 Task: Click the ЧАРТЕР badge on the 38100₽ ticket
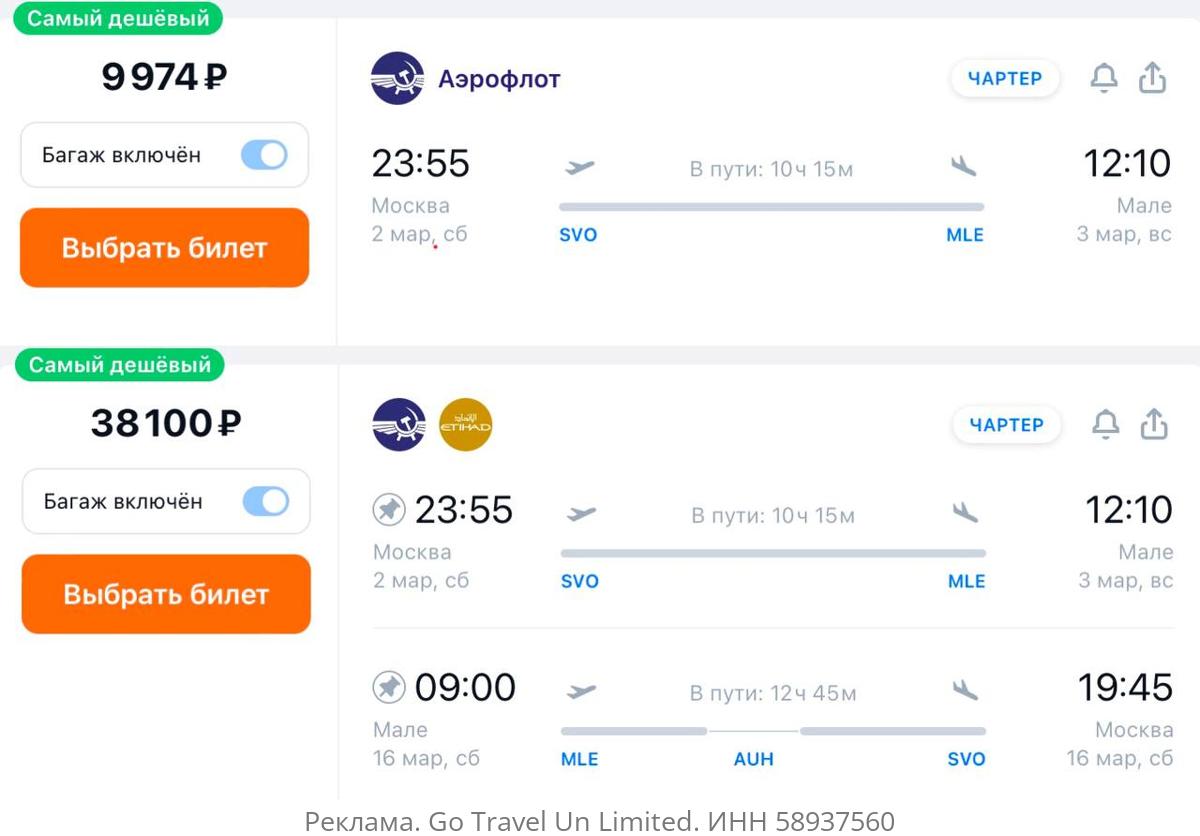1006,425
